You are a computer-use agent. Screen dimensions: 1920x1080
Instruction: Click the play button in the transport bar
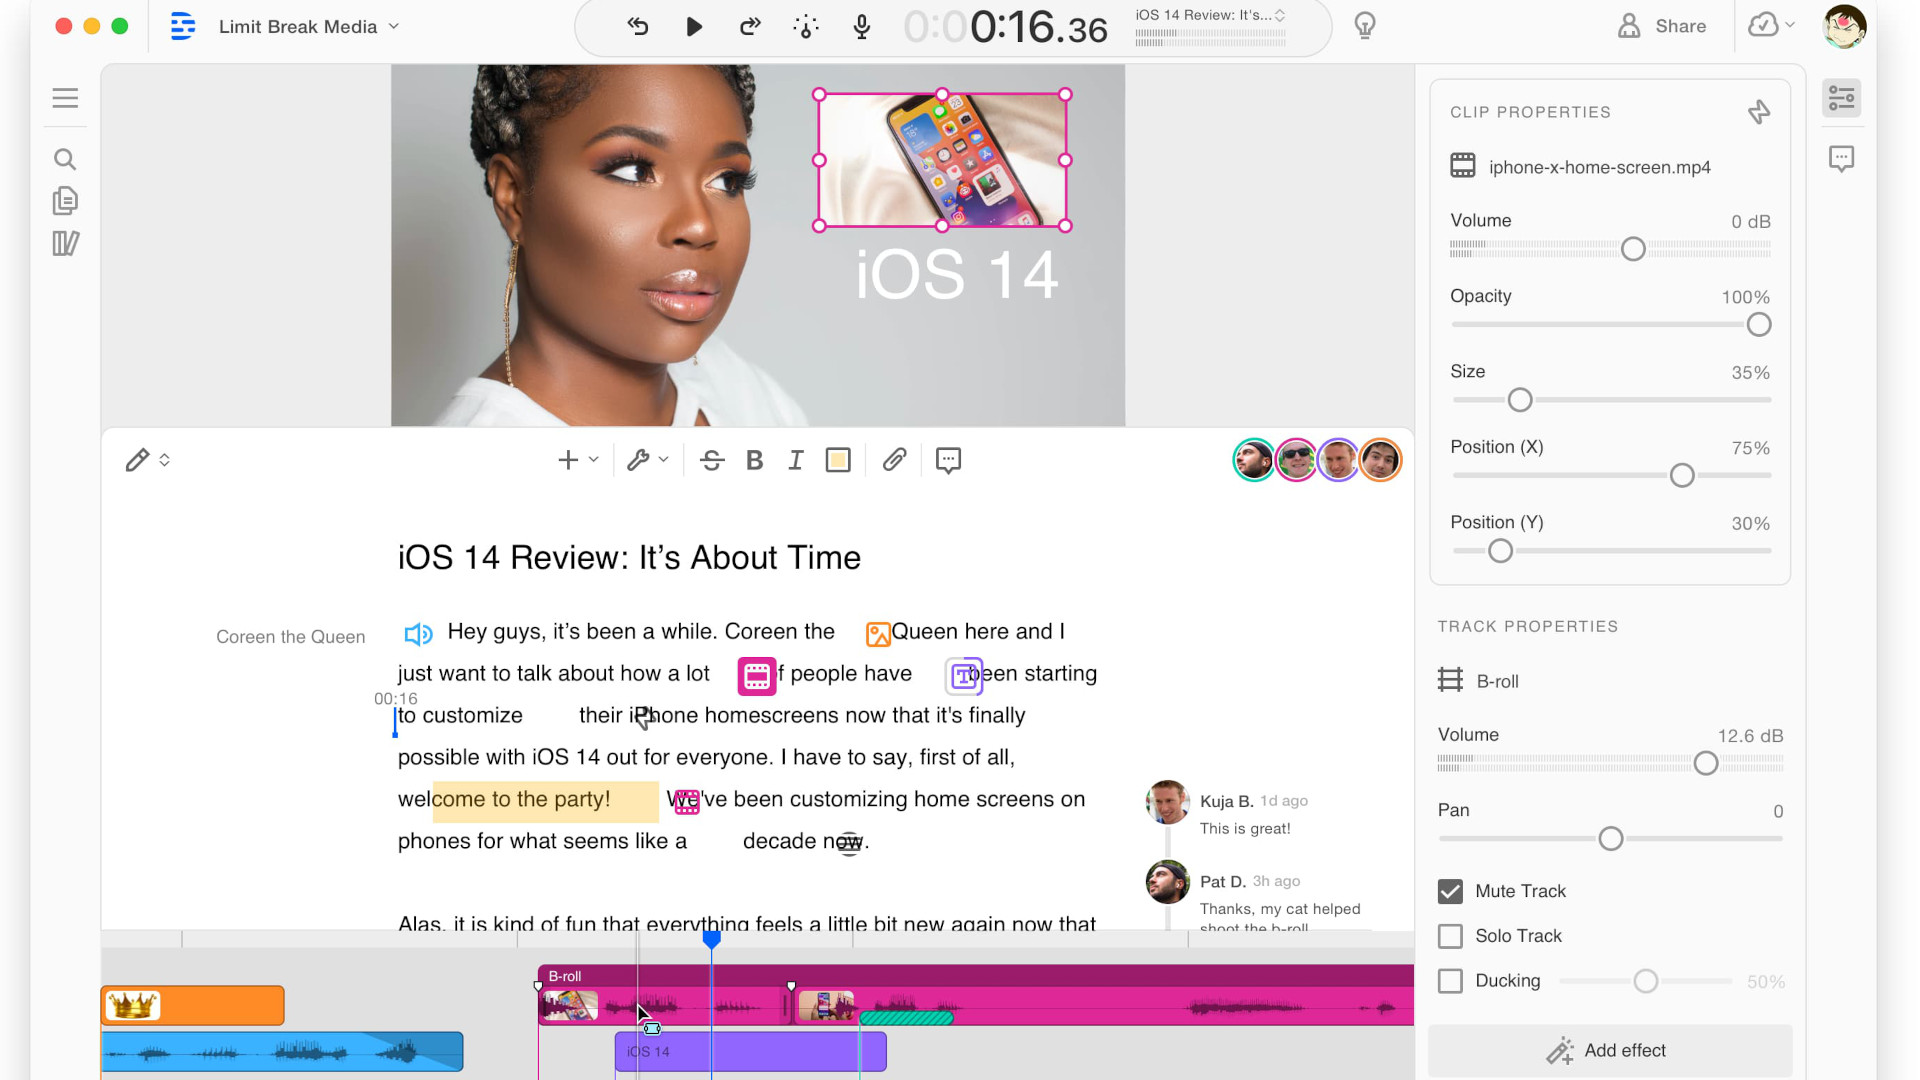coord(694,27)
